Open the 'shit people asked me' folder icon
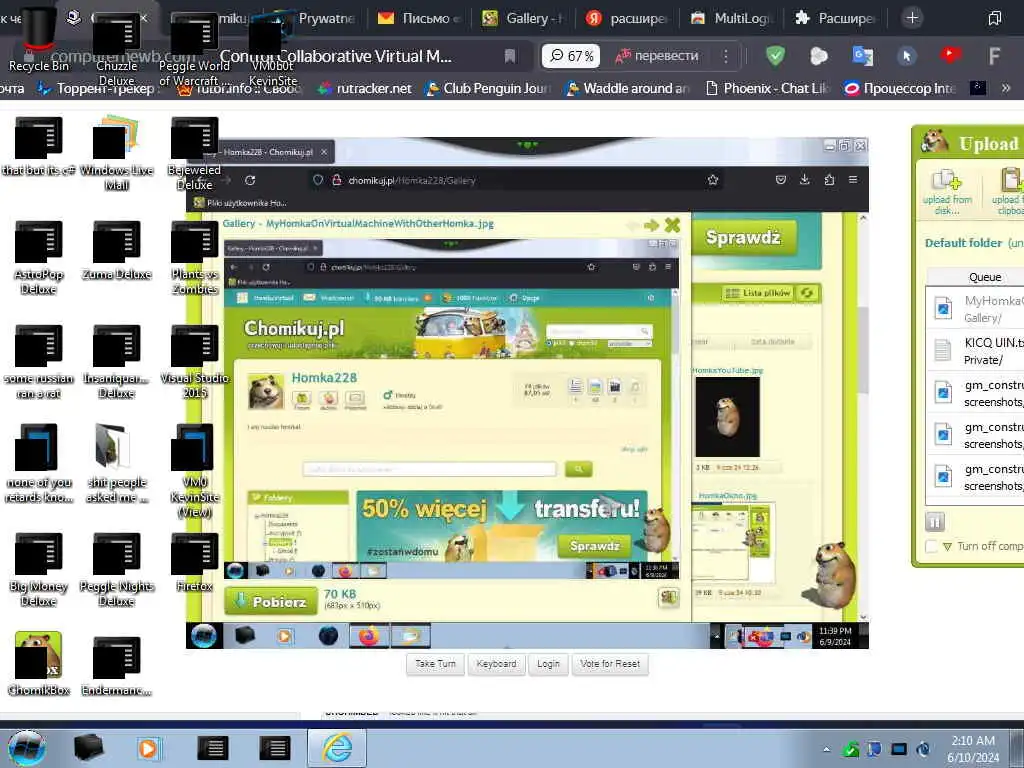 point(116,463)
